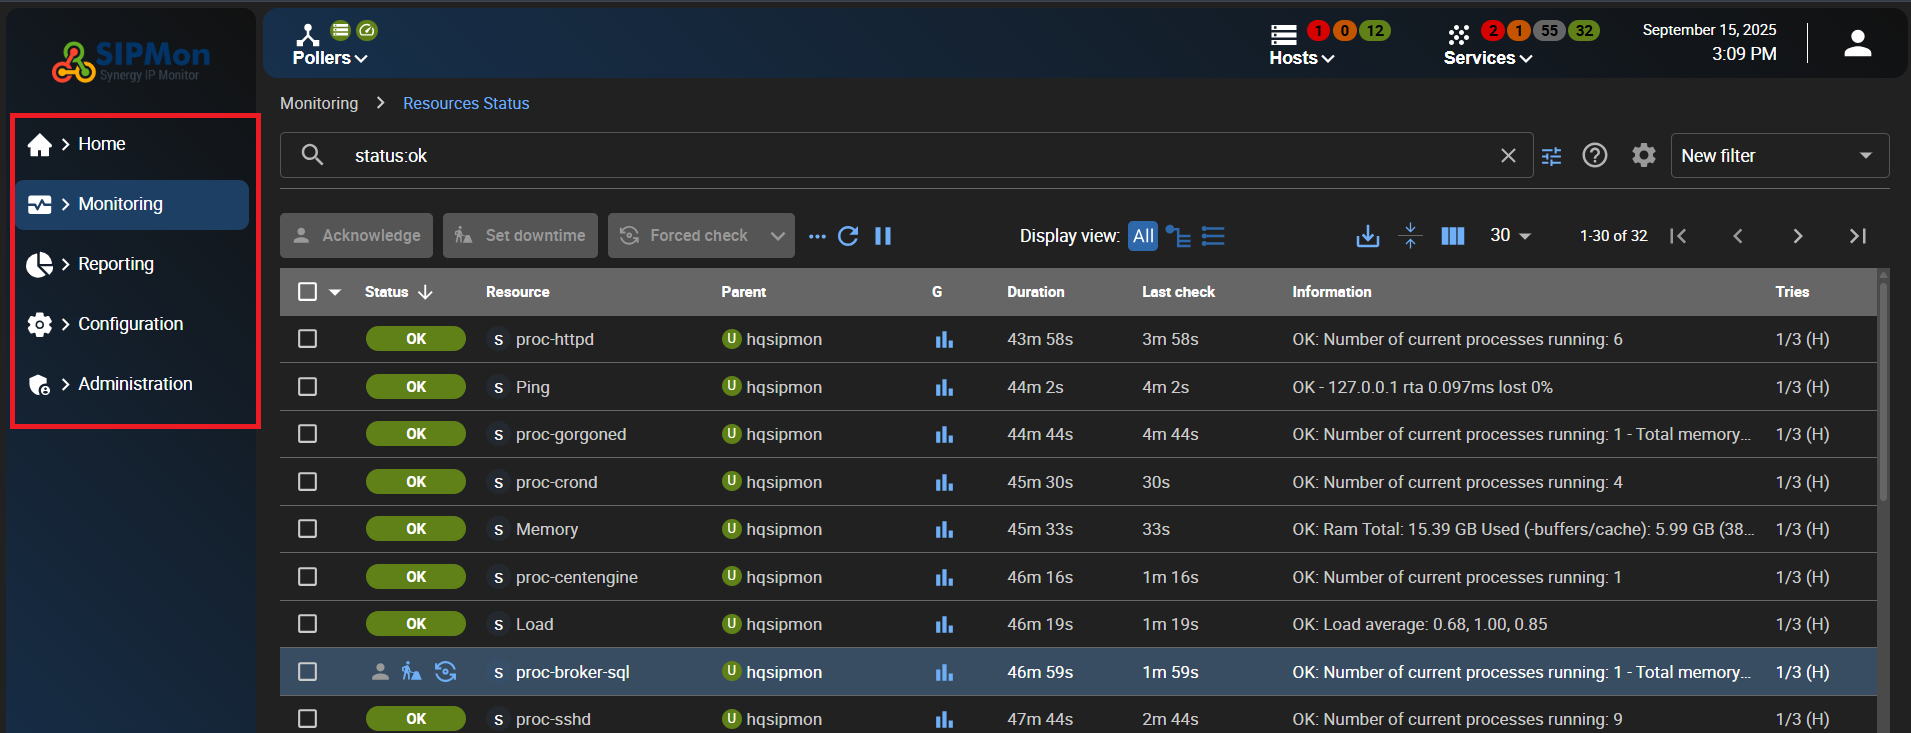Pause auto-refresh with the pause icon

883,236
